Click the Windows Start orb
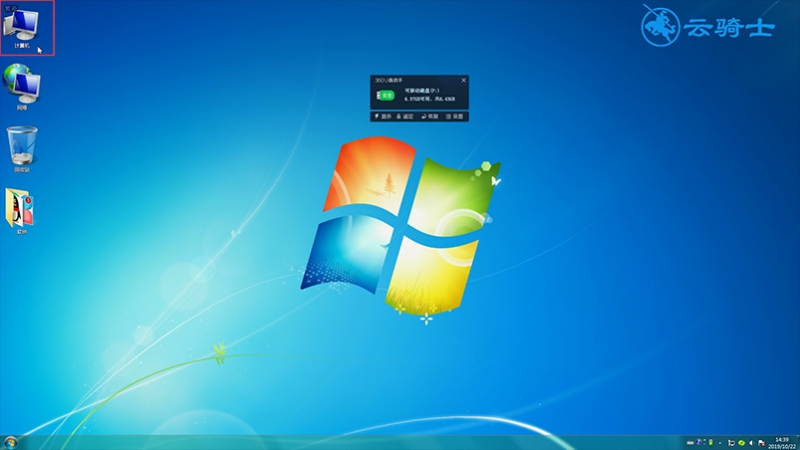 (10, 442)
